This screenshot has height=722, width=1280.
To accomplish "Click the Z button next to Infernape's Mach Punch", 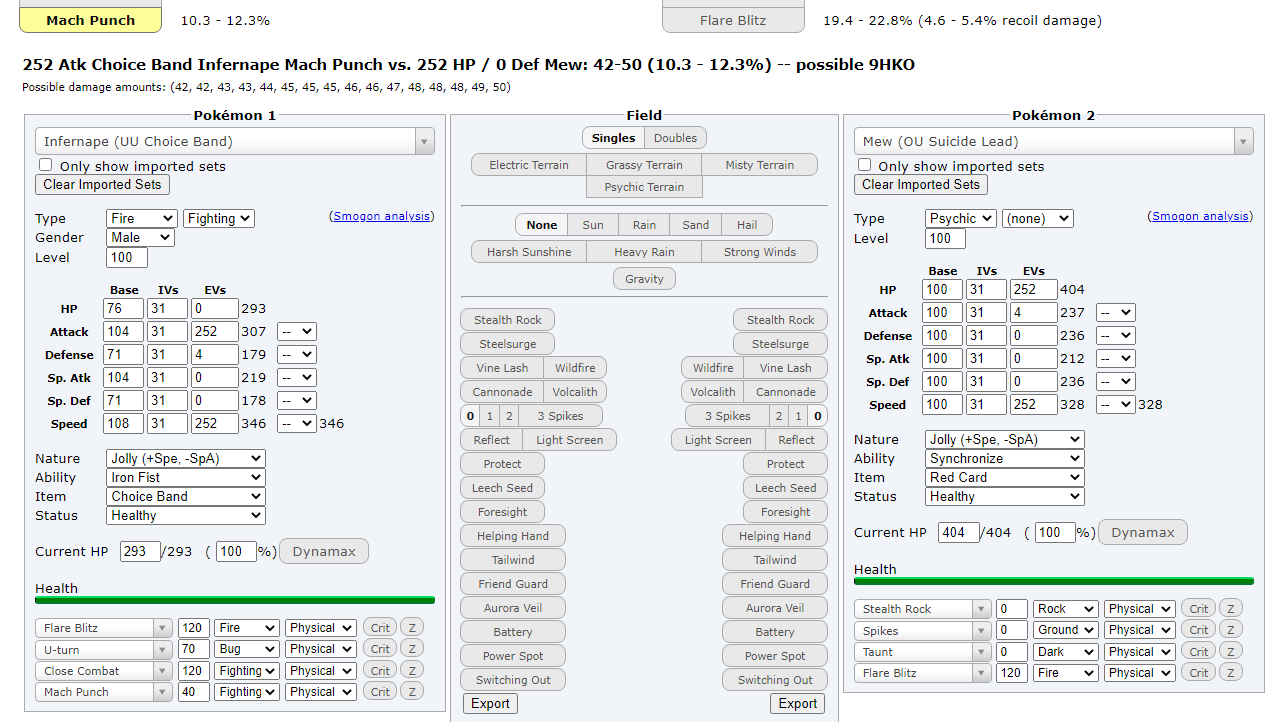I will (x=411, y=692).
